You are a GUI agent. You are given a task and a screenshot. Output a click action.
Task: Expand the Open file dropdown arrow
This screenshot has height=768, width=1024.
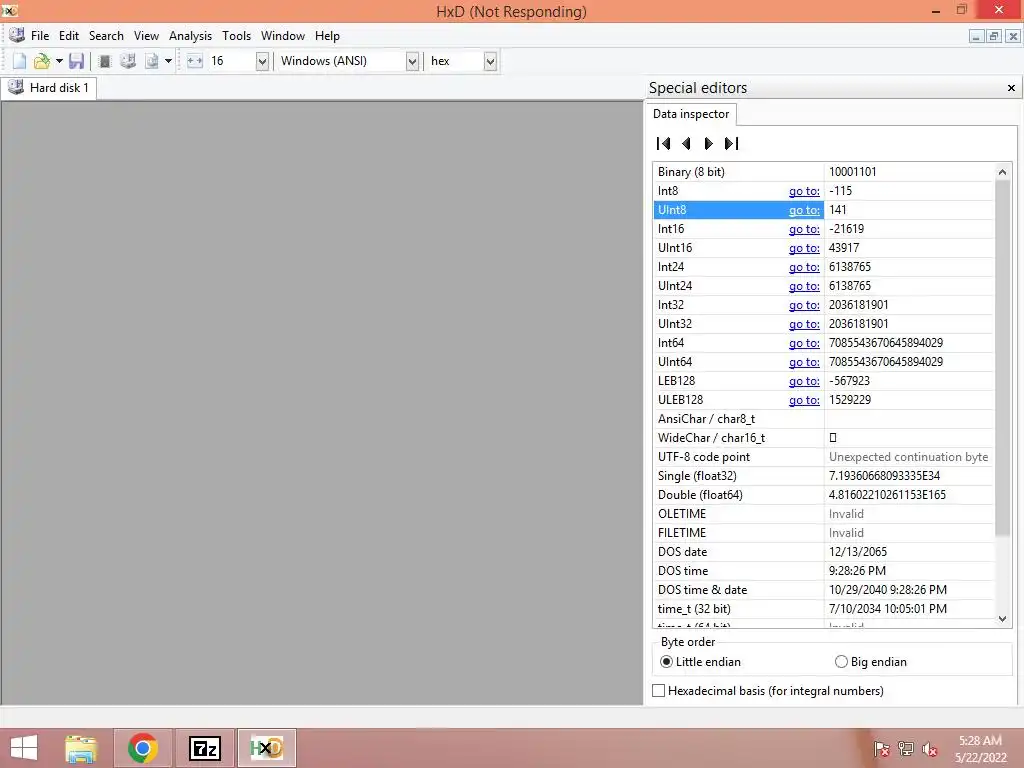[x=59, y=61]
